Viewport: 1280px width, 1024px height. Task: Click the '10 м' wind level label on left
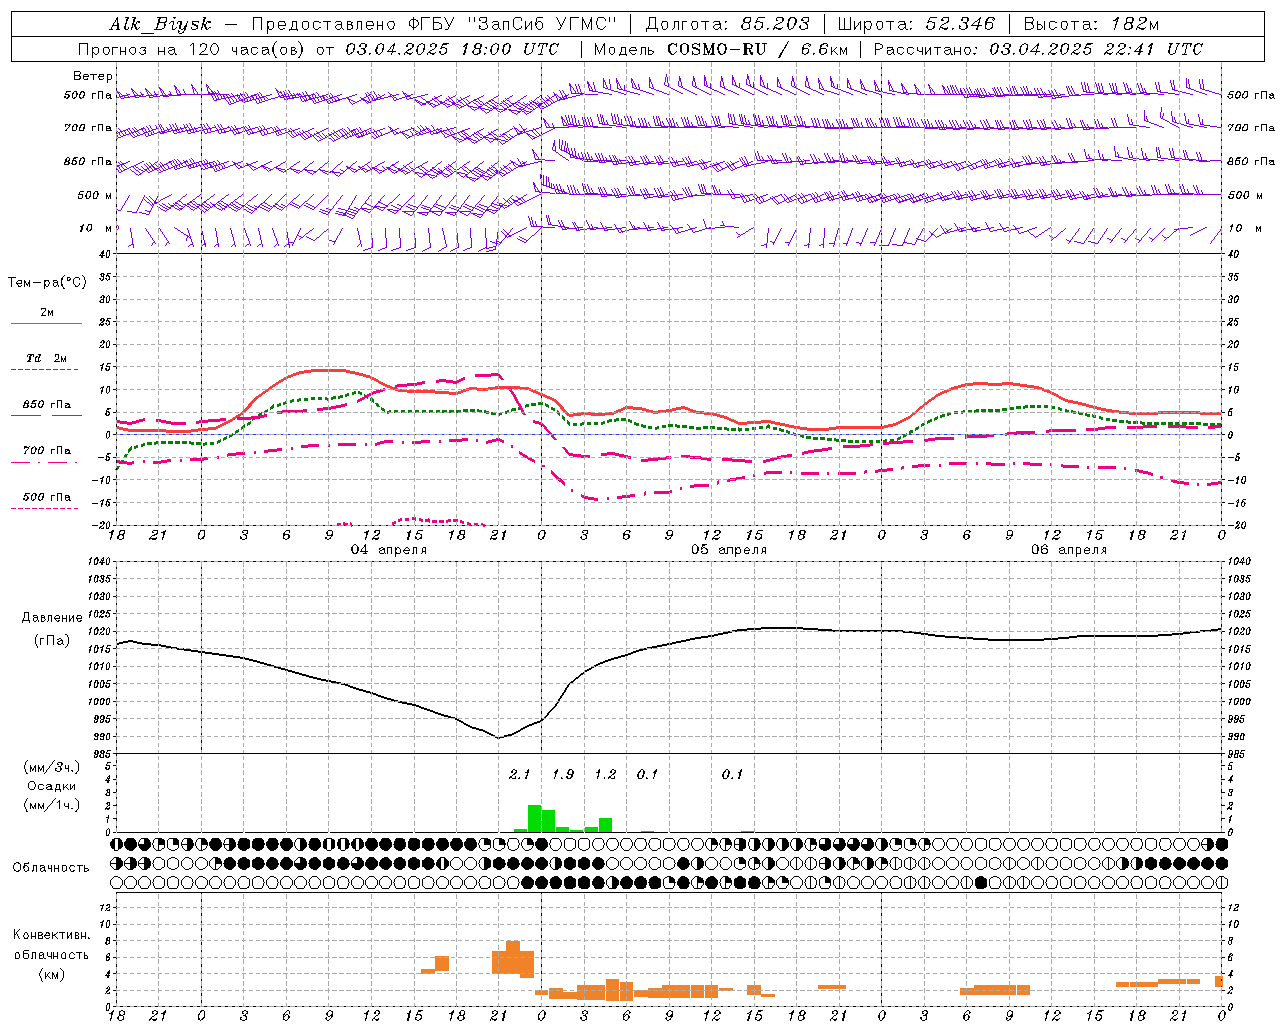(x=96, y=229)
